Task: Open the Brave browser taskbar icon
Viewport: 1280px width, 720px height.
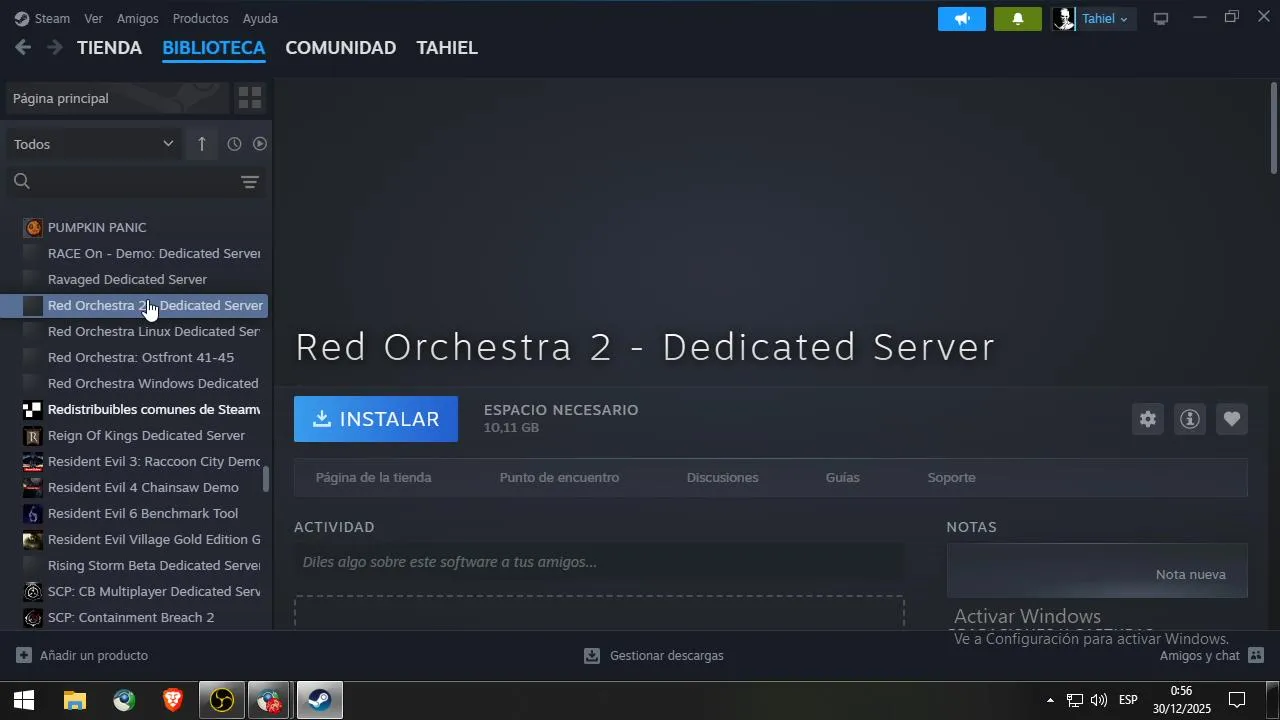Action: 173,700
